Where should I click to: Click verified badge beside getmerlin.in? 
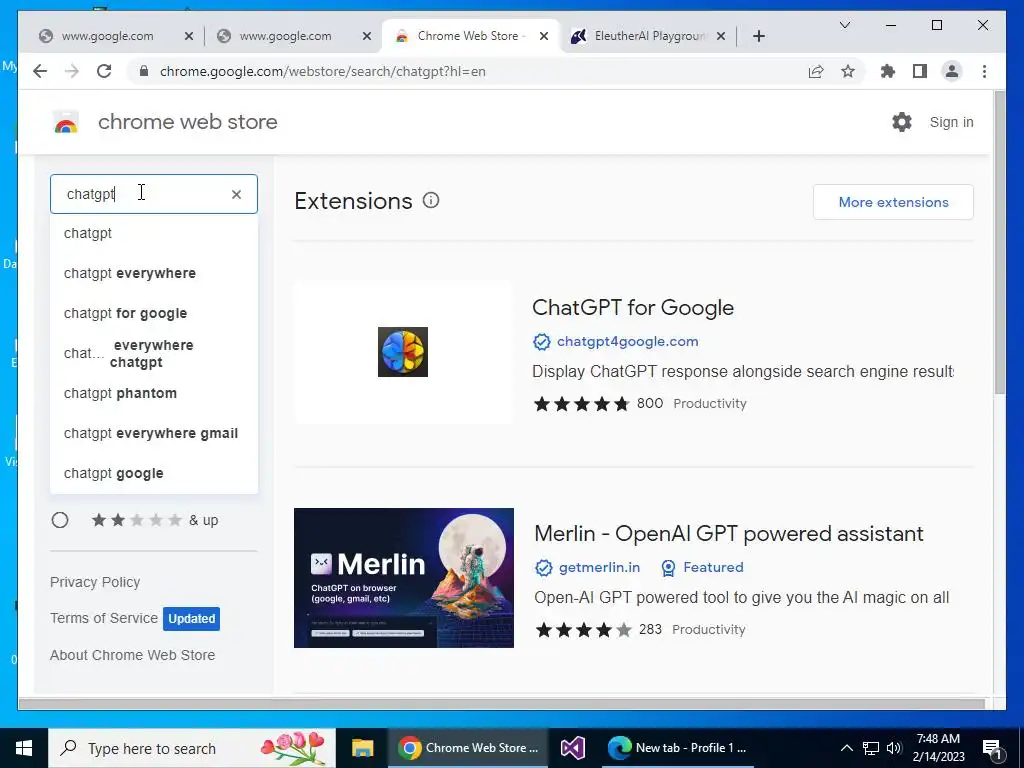543,568
